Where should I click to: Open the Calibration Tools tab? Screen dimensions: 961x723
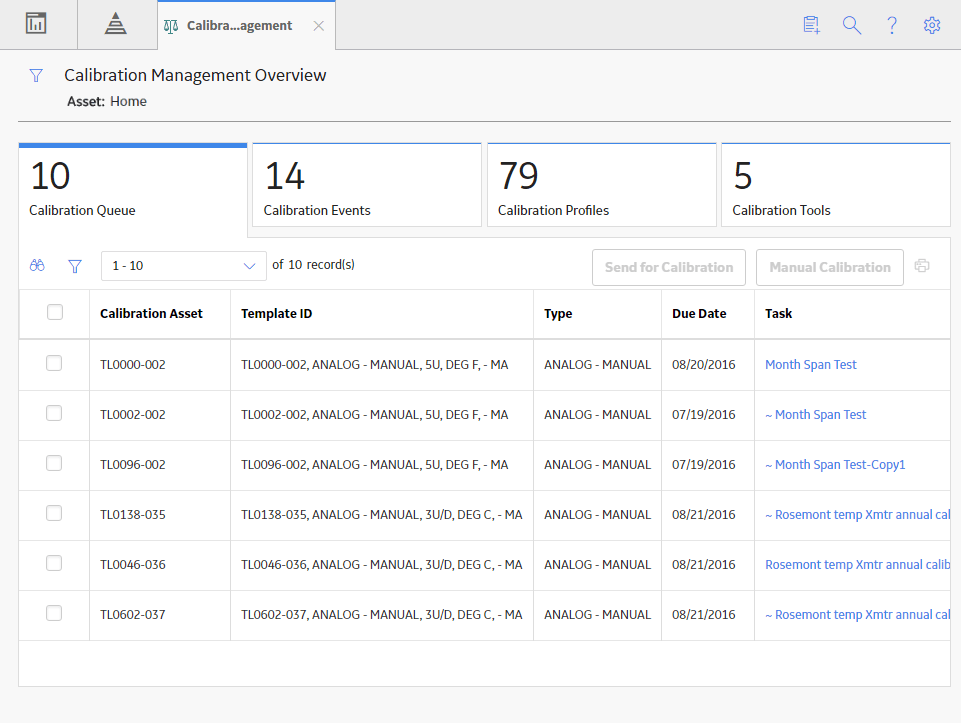click(836, 185)
